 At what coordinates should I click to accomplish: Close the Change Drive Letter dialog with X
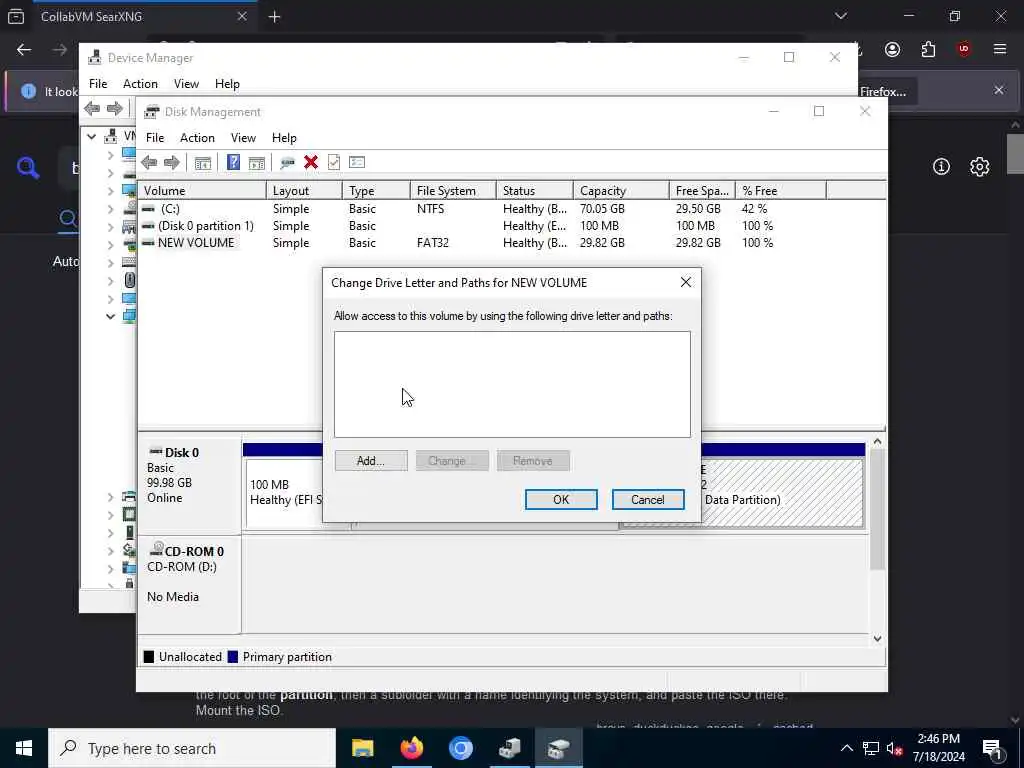coord(686,282)
